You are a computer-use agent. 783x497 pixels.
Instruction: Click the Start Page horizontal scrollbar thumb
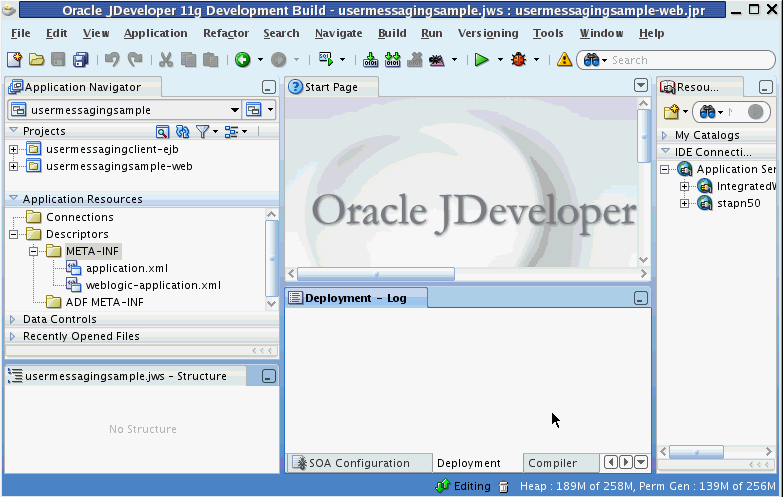click(x=376, y=274)
